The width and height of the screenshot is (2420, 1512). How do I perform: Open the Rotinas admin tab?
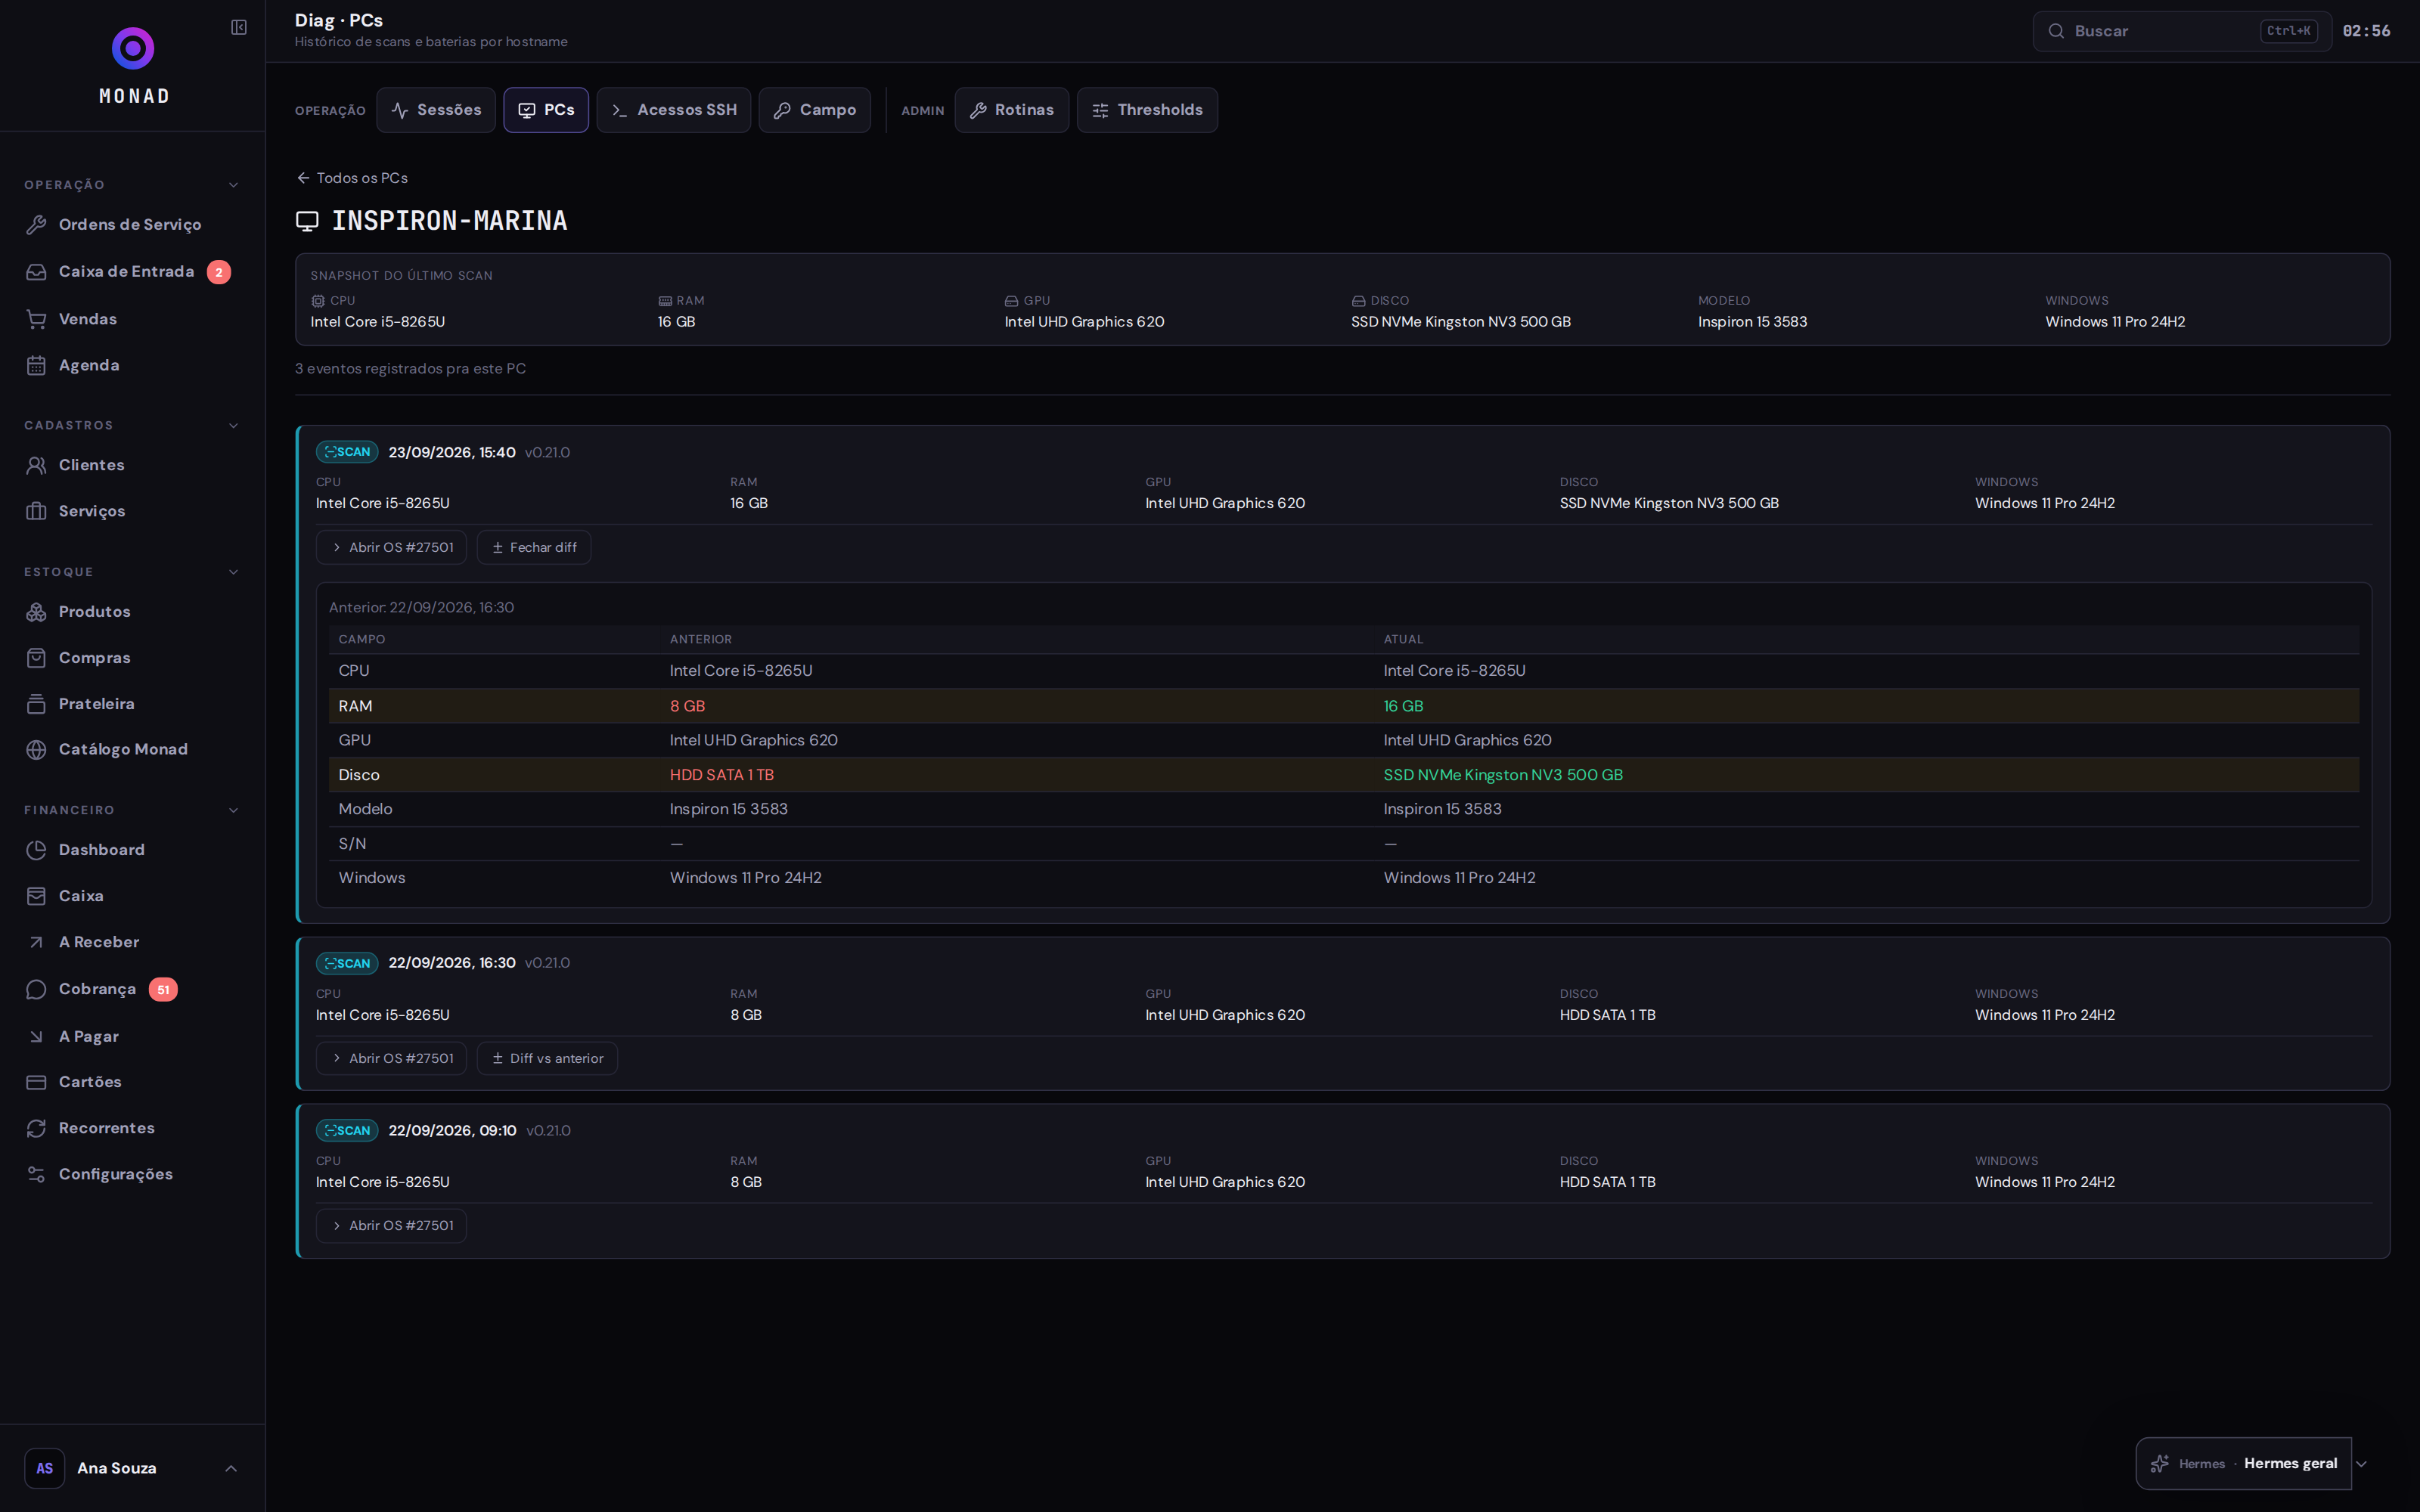click(1012, 110)
